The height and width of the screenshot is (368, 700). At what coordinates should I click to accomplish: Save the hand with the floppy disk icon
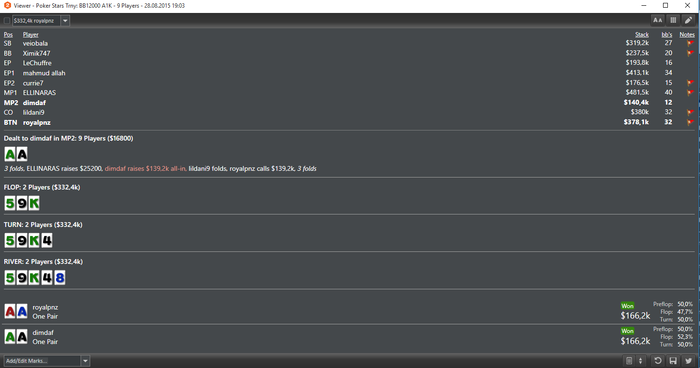[673, 361]
